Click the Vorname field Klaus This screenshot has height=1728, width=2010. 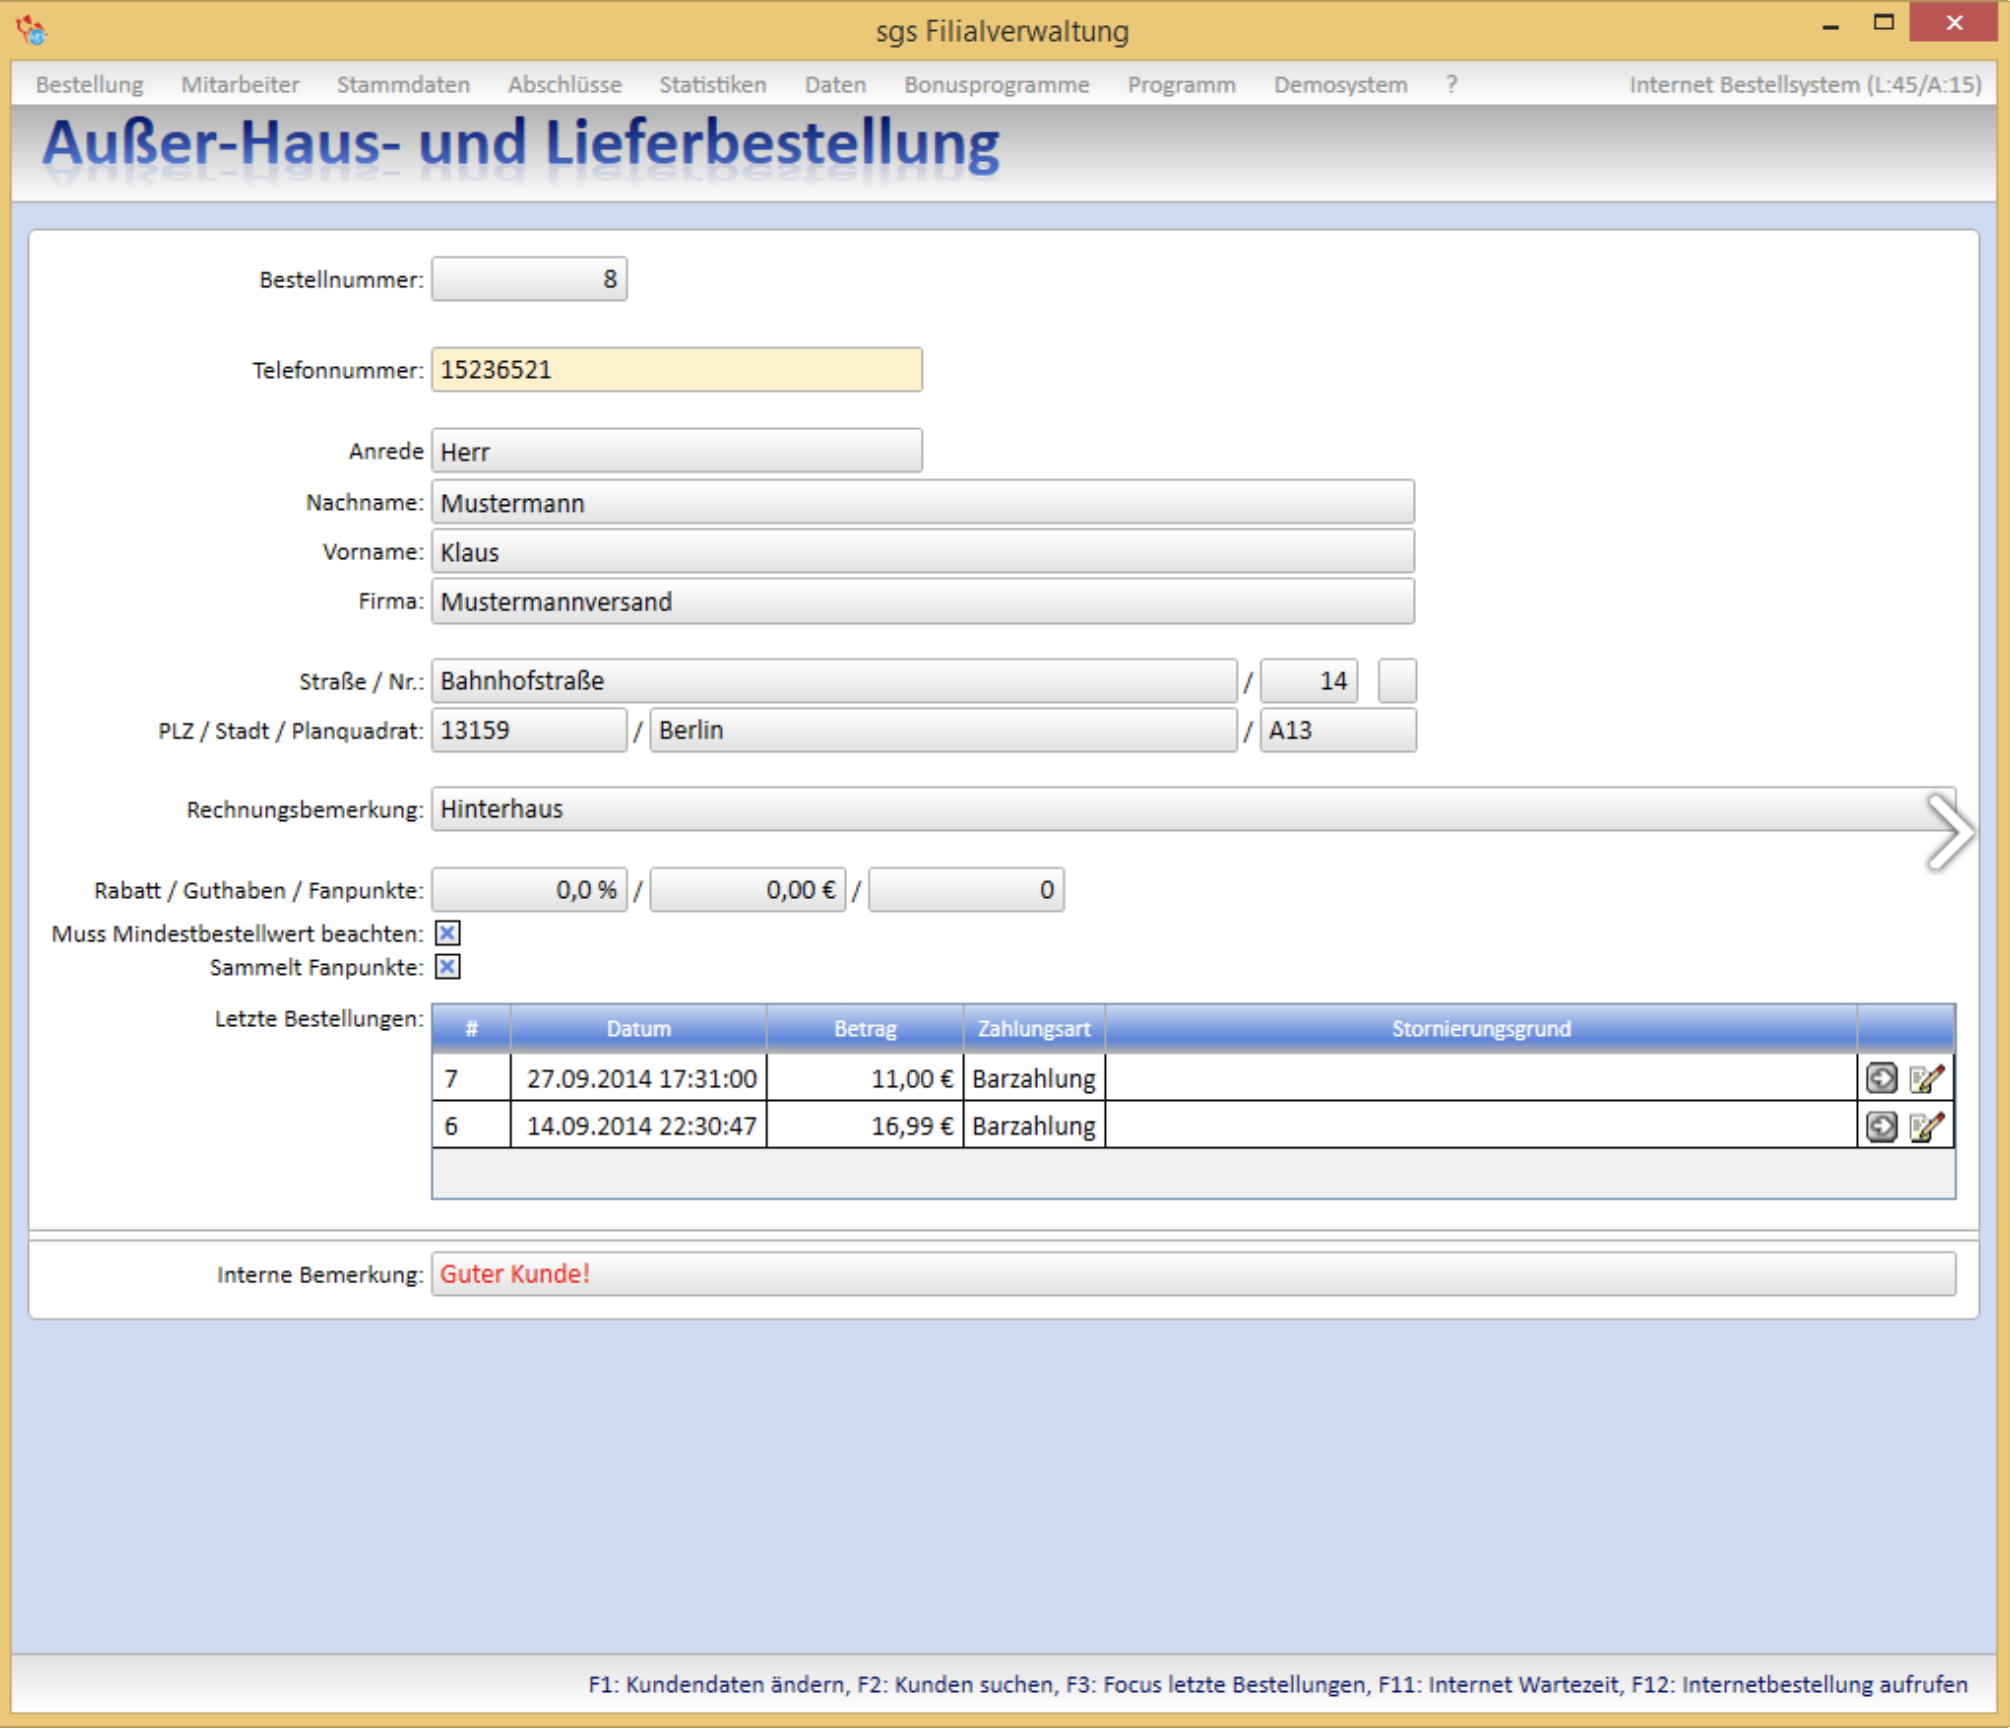923,552
